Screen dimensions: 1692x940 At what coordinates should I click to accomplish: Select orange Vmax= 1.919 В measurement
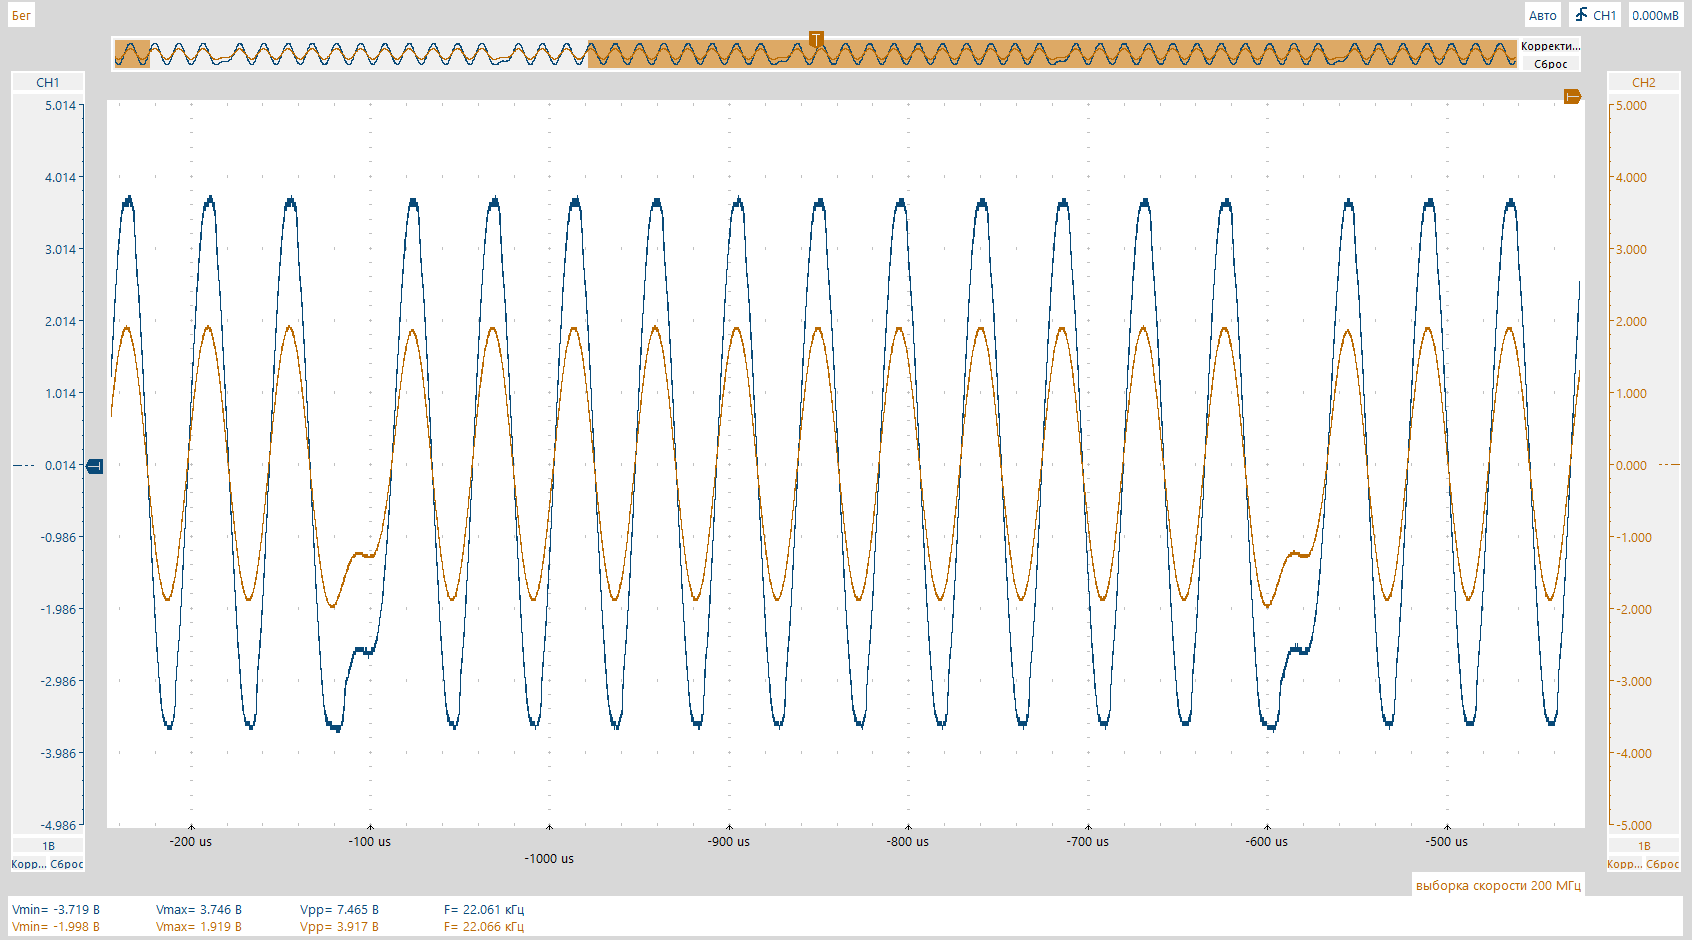tap(199, 926)
